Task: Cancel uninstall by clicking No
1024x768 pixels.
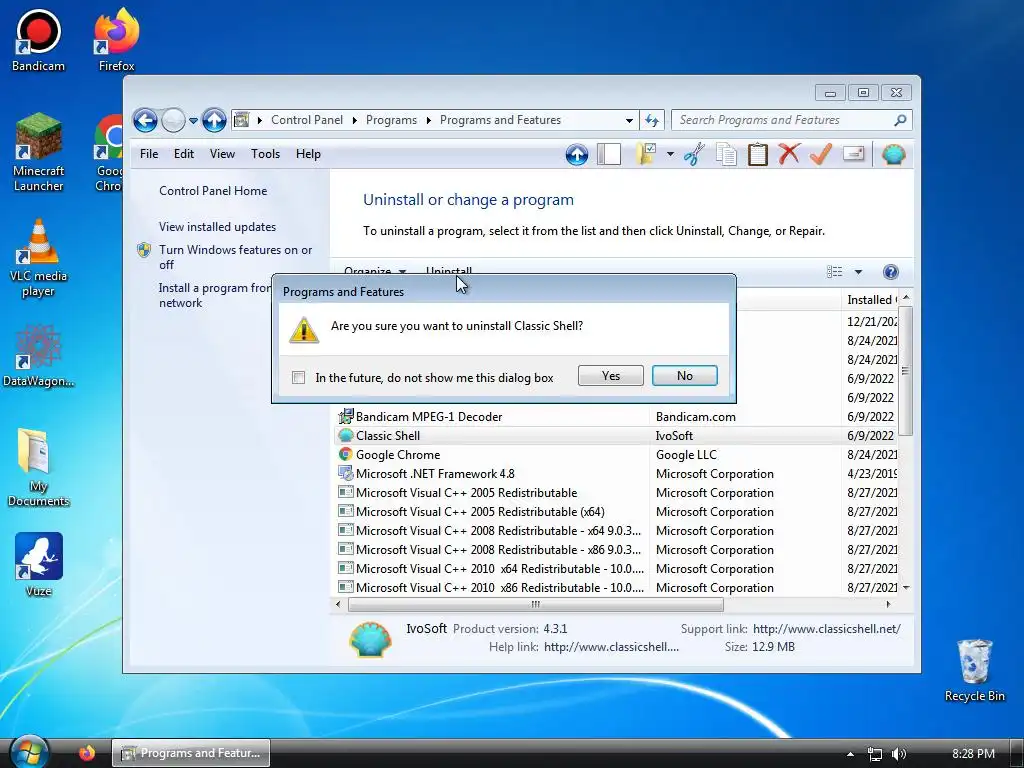Action: point(684,376)
